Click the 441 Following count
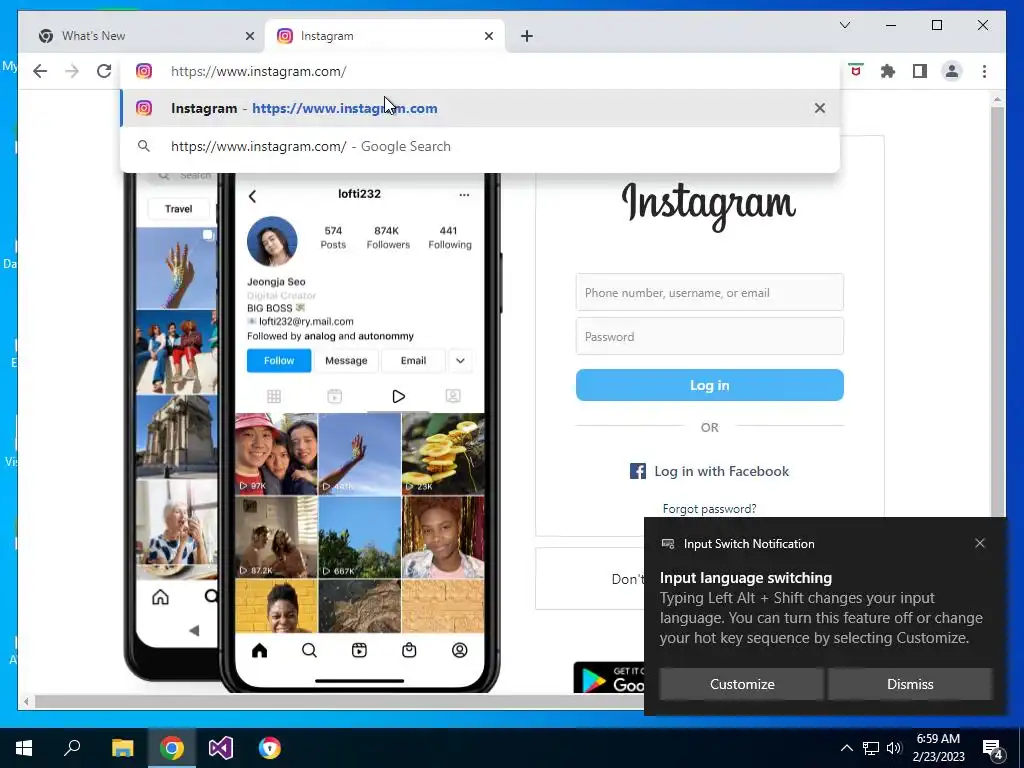The width and height of the screenshot is (1024, 768). coord(449,238)
